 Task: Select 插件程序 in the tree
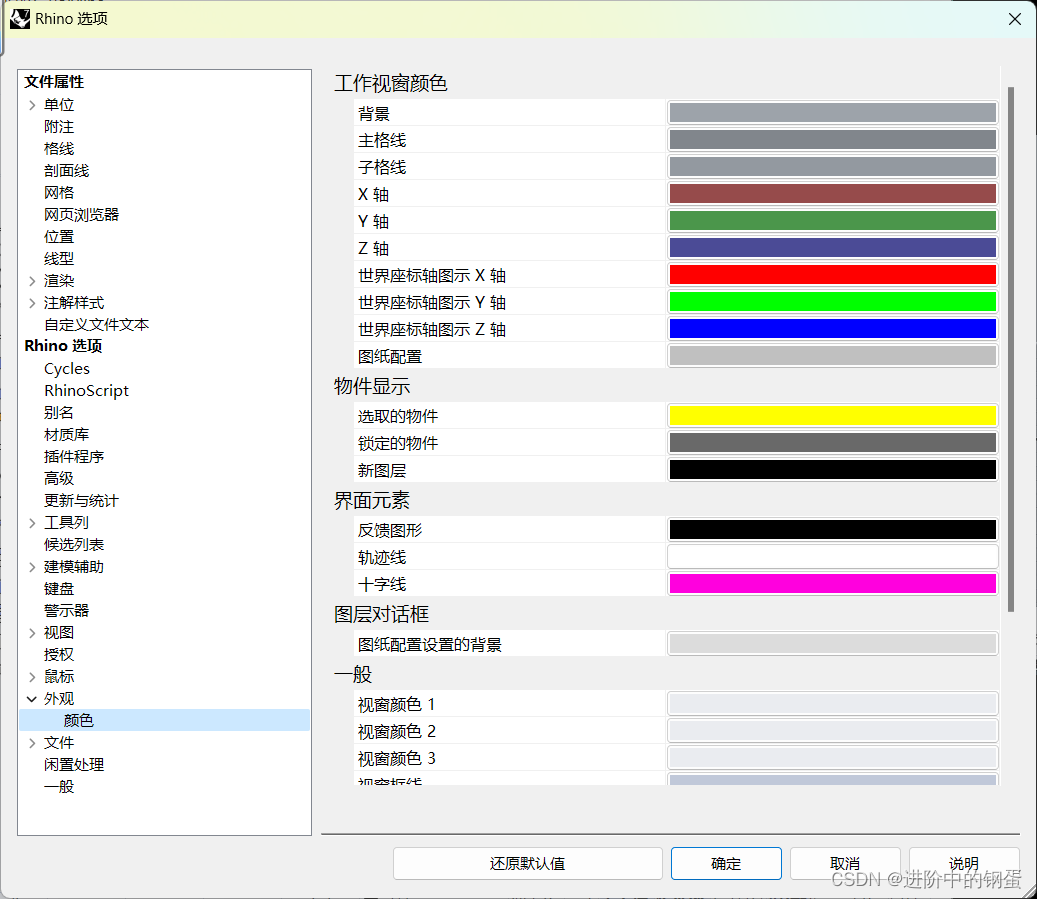[x=74, y=456]
